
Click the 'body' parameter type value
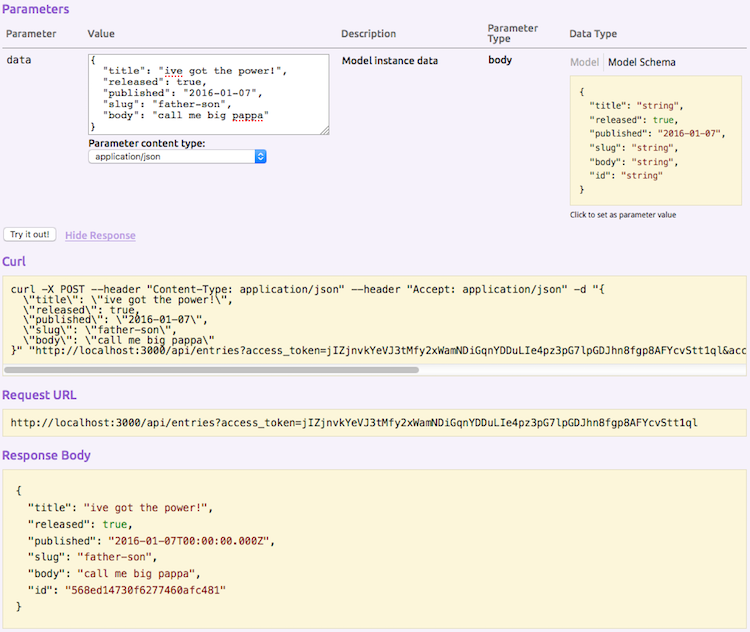point(500,60)
